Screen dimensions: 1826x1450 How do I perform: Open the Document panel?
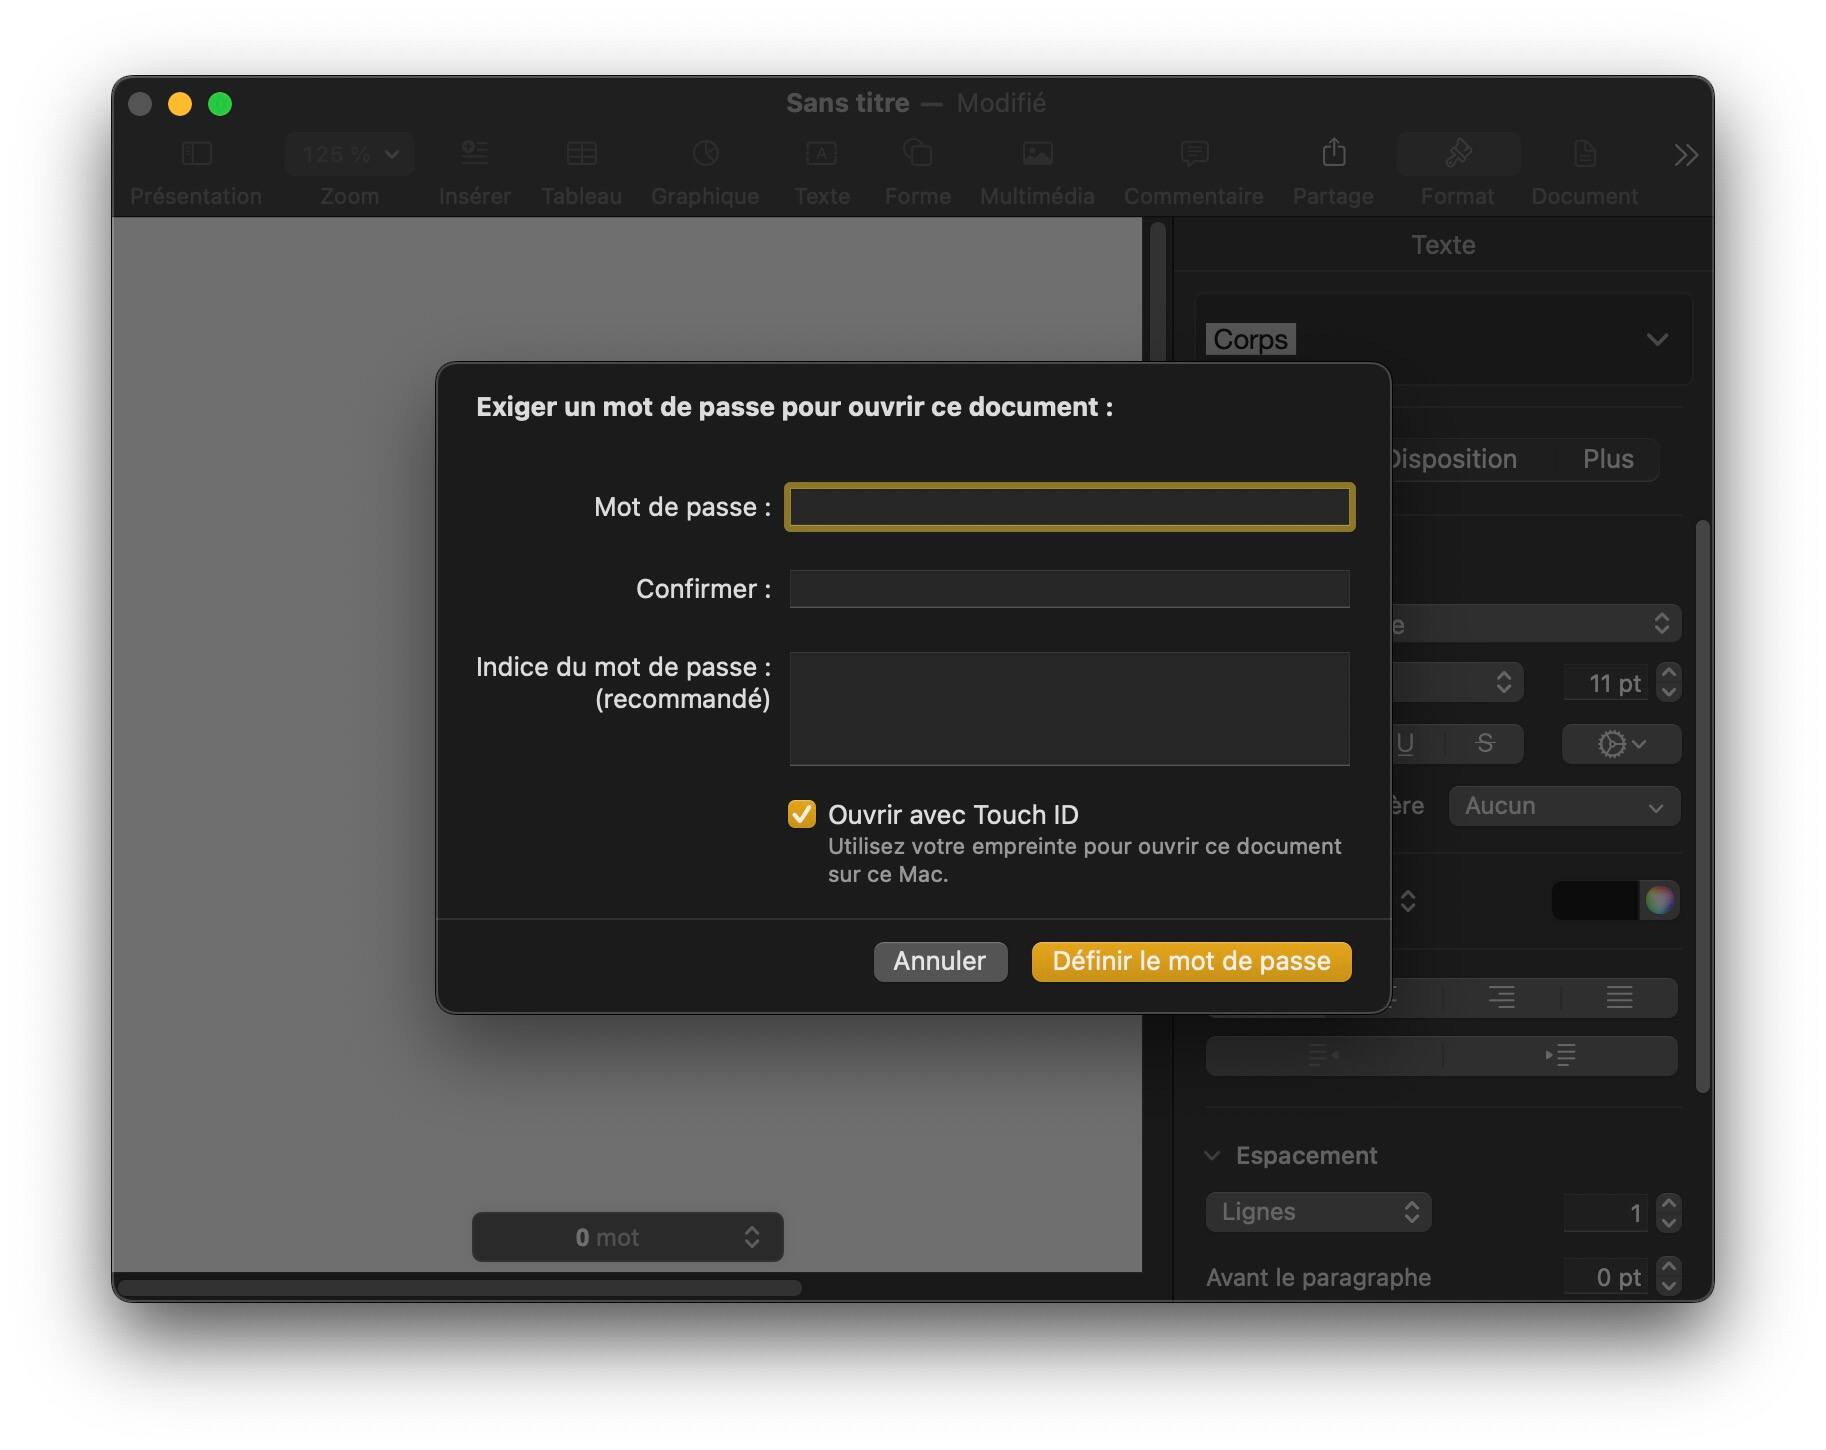pos(1583,170)
